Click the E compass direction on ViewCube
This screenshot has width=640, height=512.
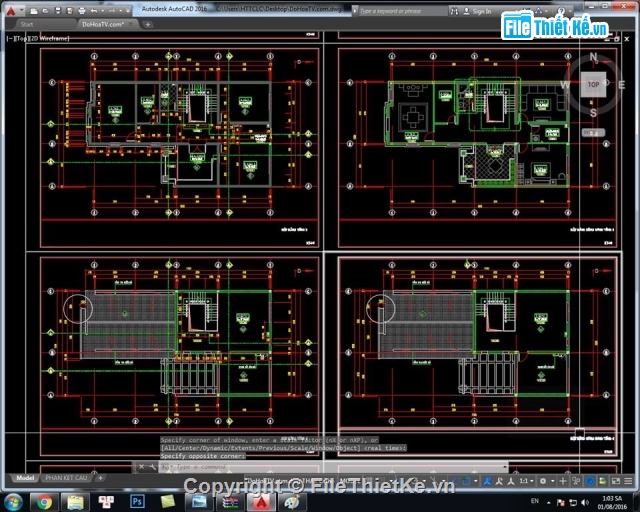(x=622, y=85)
